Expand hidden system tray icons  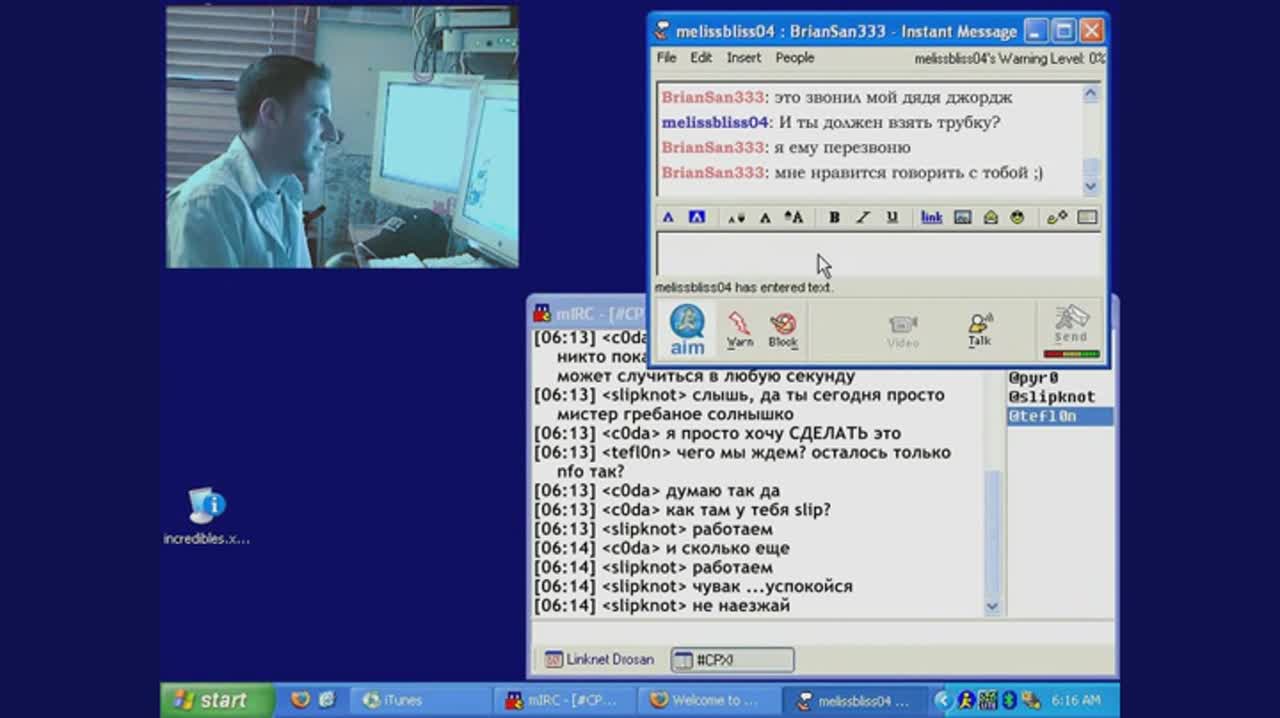945,700
